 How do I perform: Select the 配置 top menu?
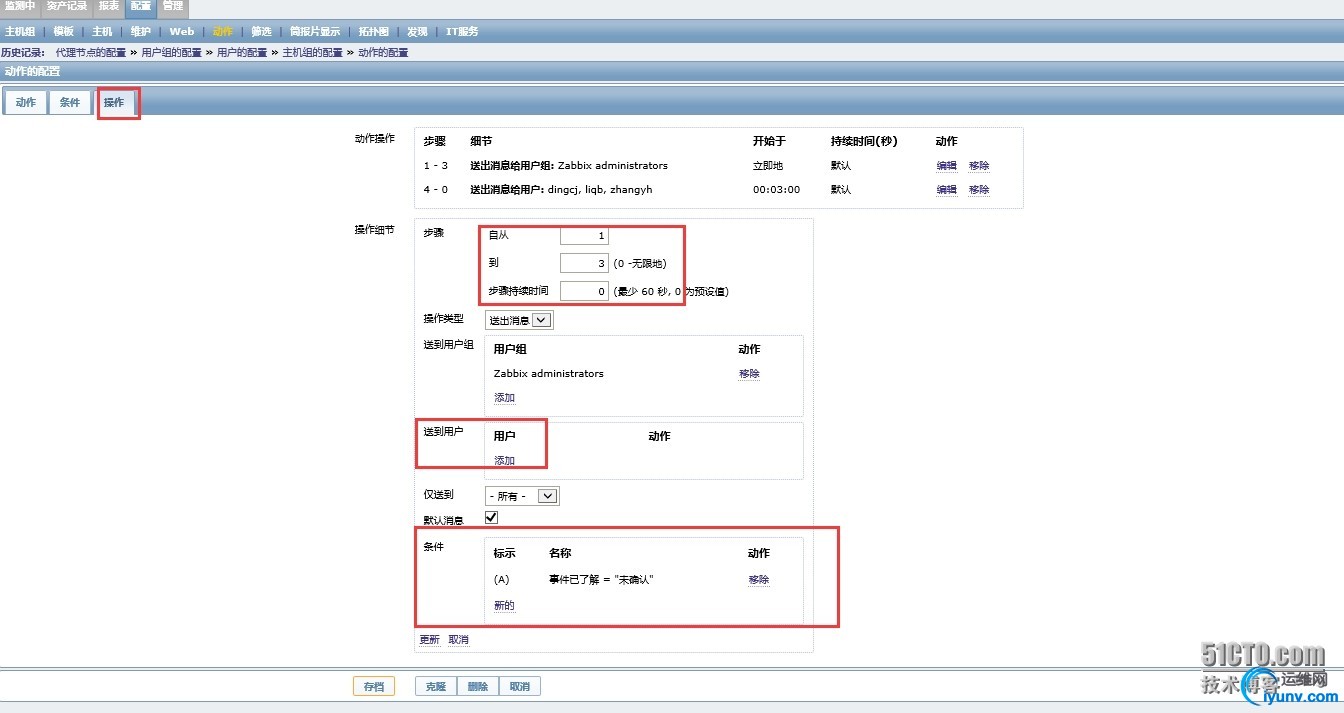pyautogui.click(x=141, y=6)
